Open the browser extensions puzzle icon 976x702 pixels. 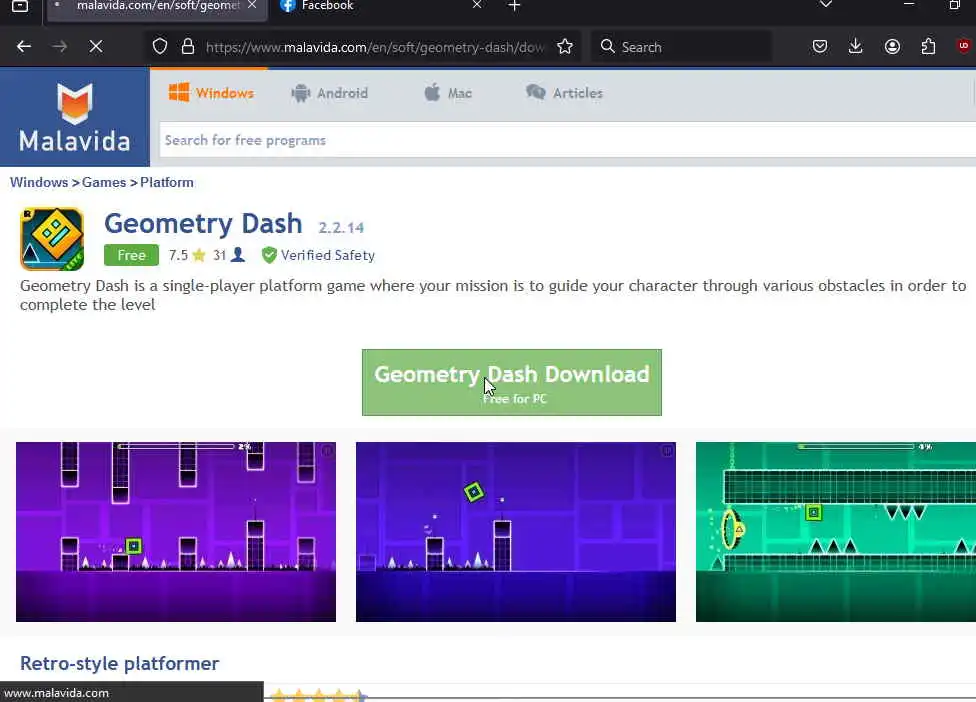[x=928, y=47]
